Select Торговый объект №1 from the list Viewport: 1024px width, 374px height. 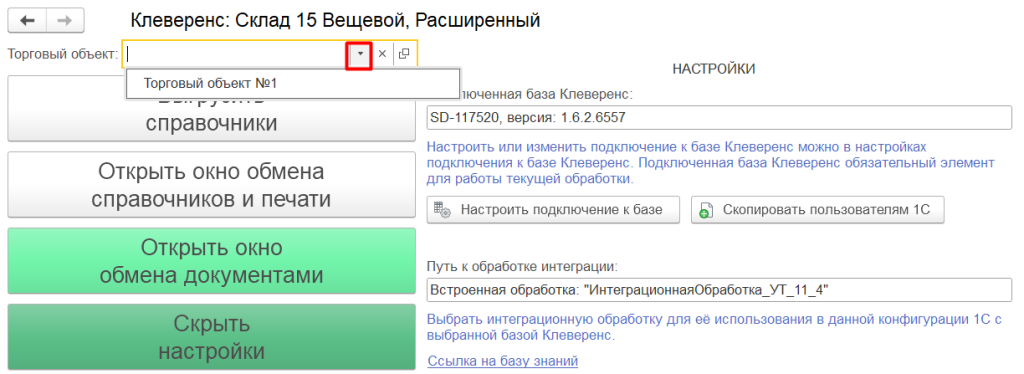coord(293,84)
